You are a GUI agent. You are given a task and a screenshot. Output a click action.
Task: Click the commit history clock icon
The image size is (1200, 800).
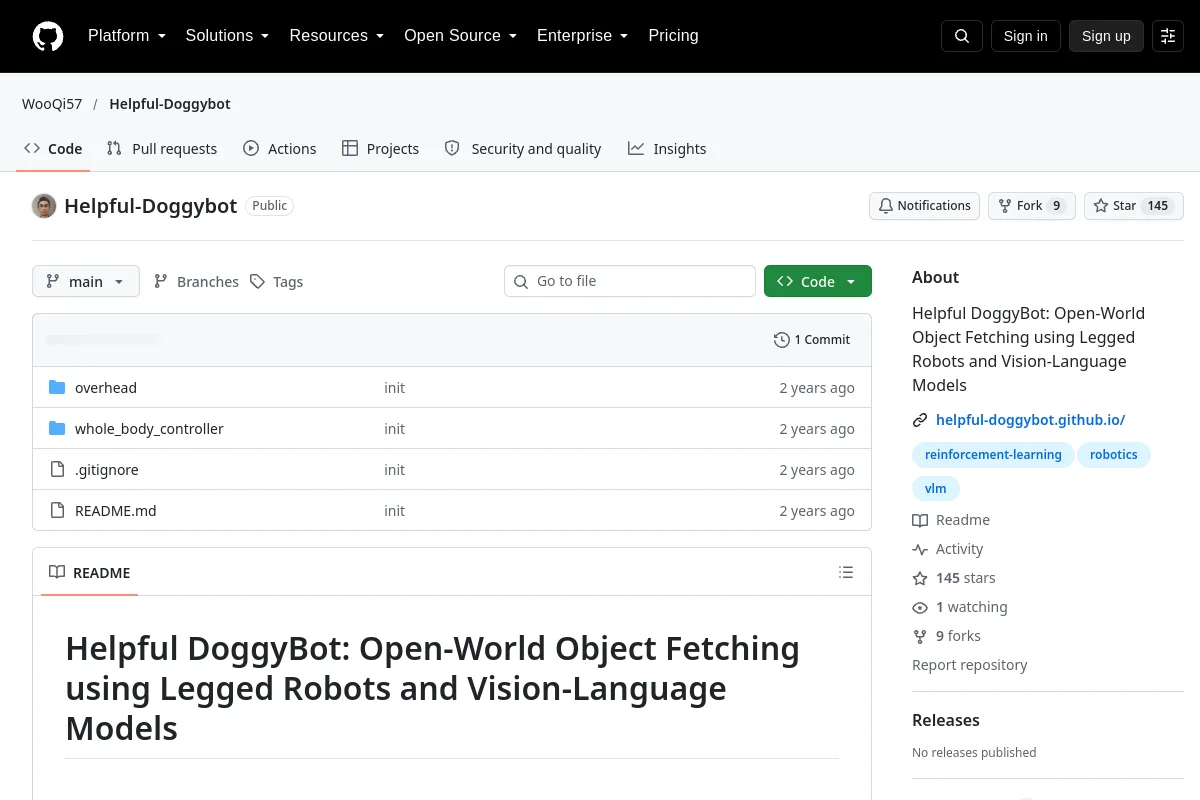(x=782, y=340)
